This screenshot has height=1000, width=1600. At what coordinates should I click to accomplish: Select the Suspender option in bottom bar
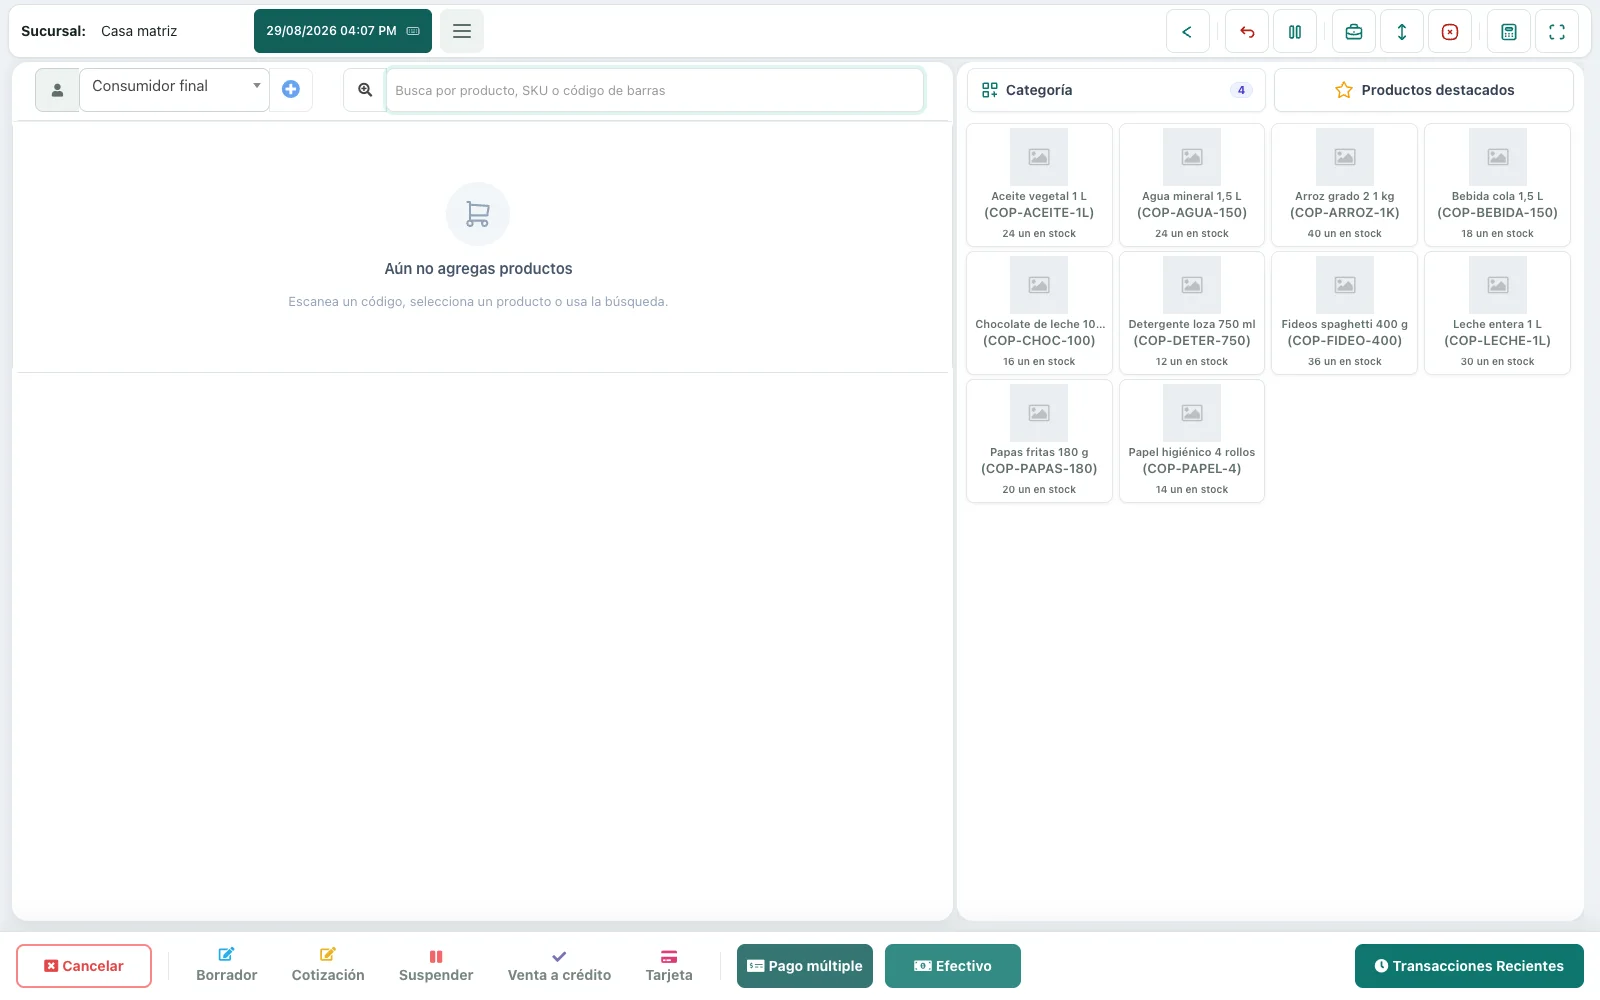click(436, 966)
